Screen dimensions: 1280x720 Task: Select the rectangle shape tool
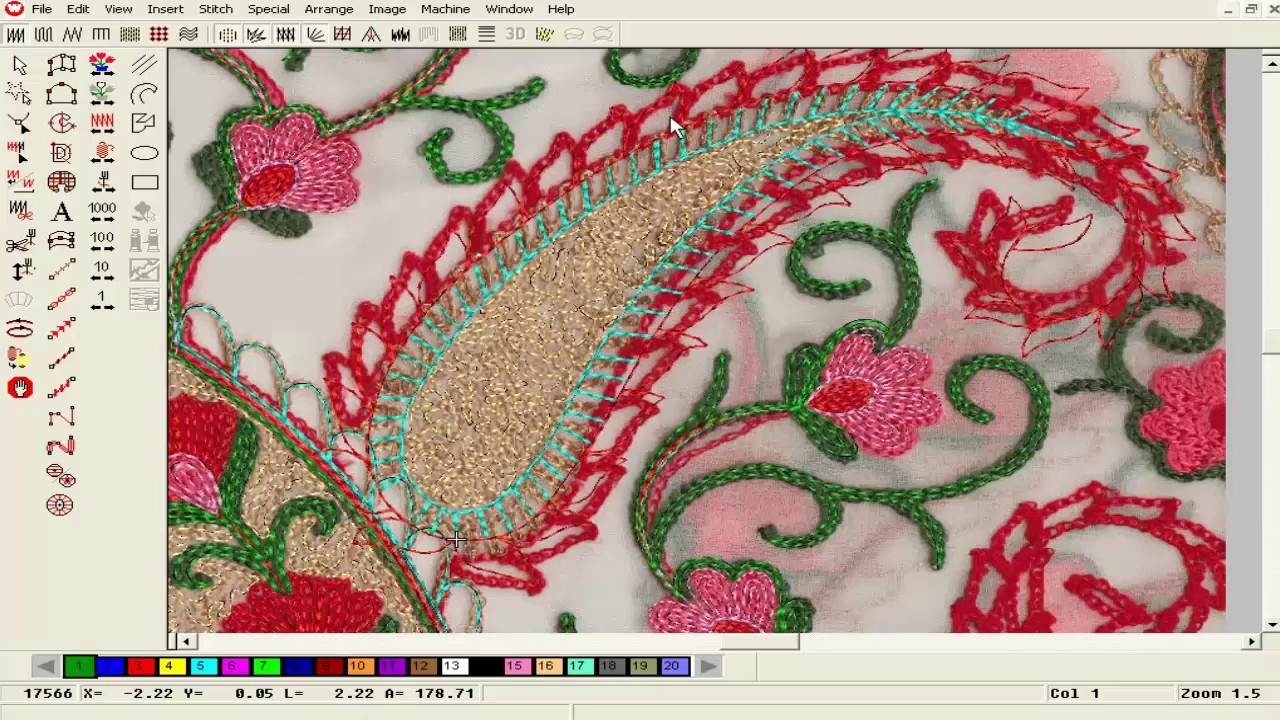pos(144,182)
